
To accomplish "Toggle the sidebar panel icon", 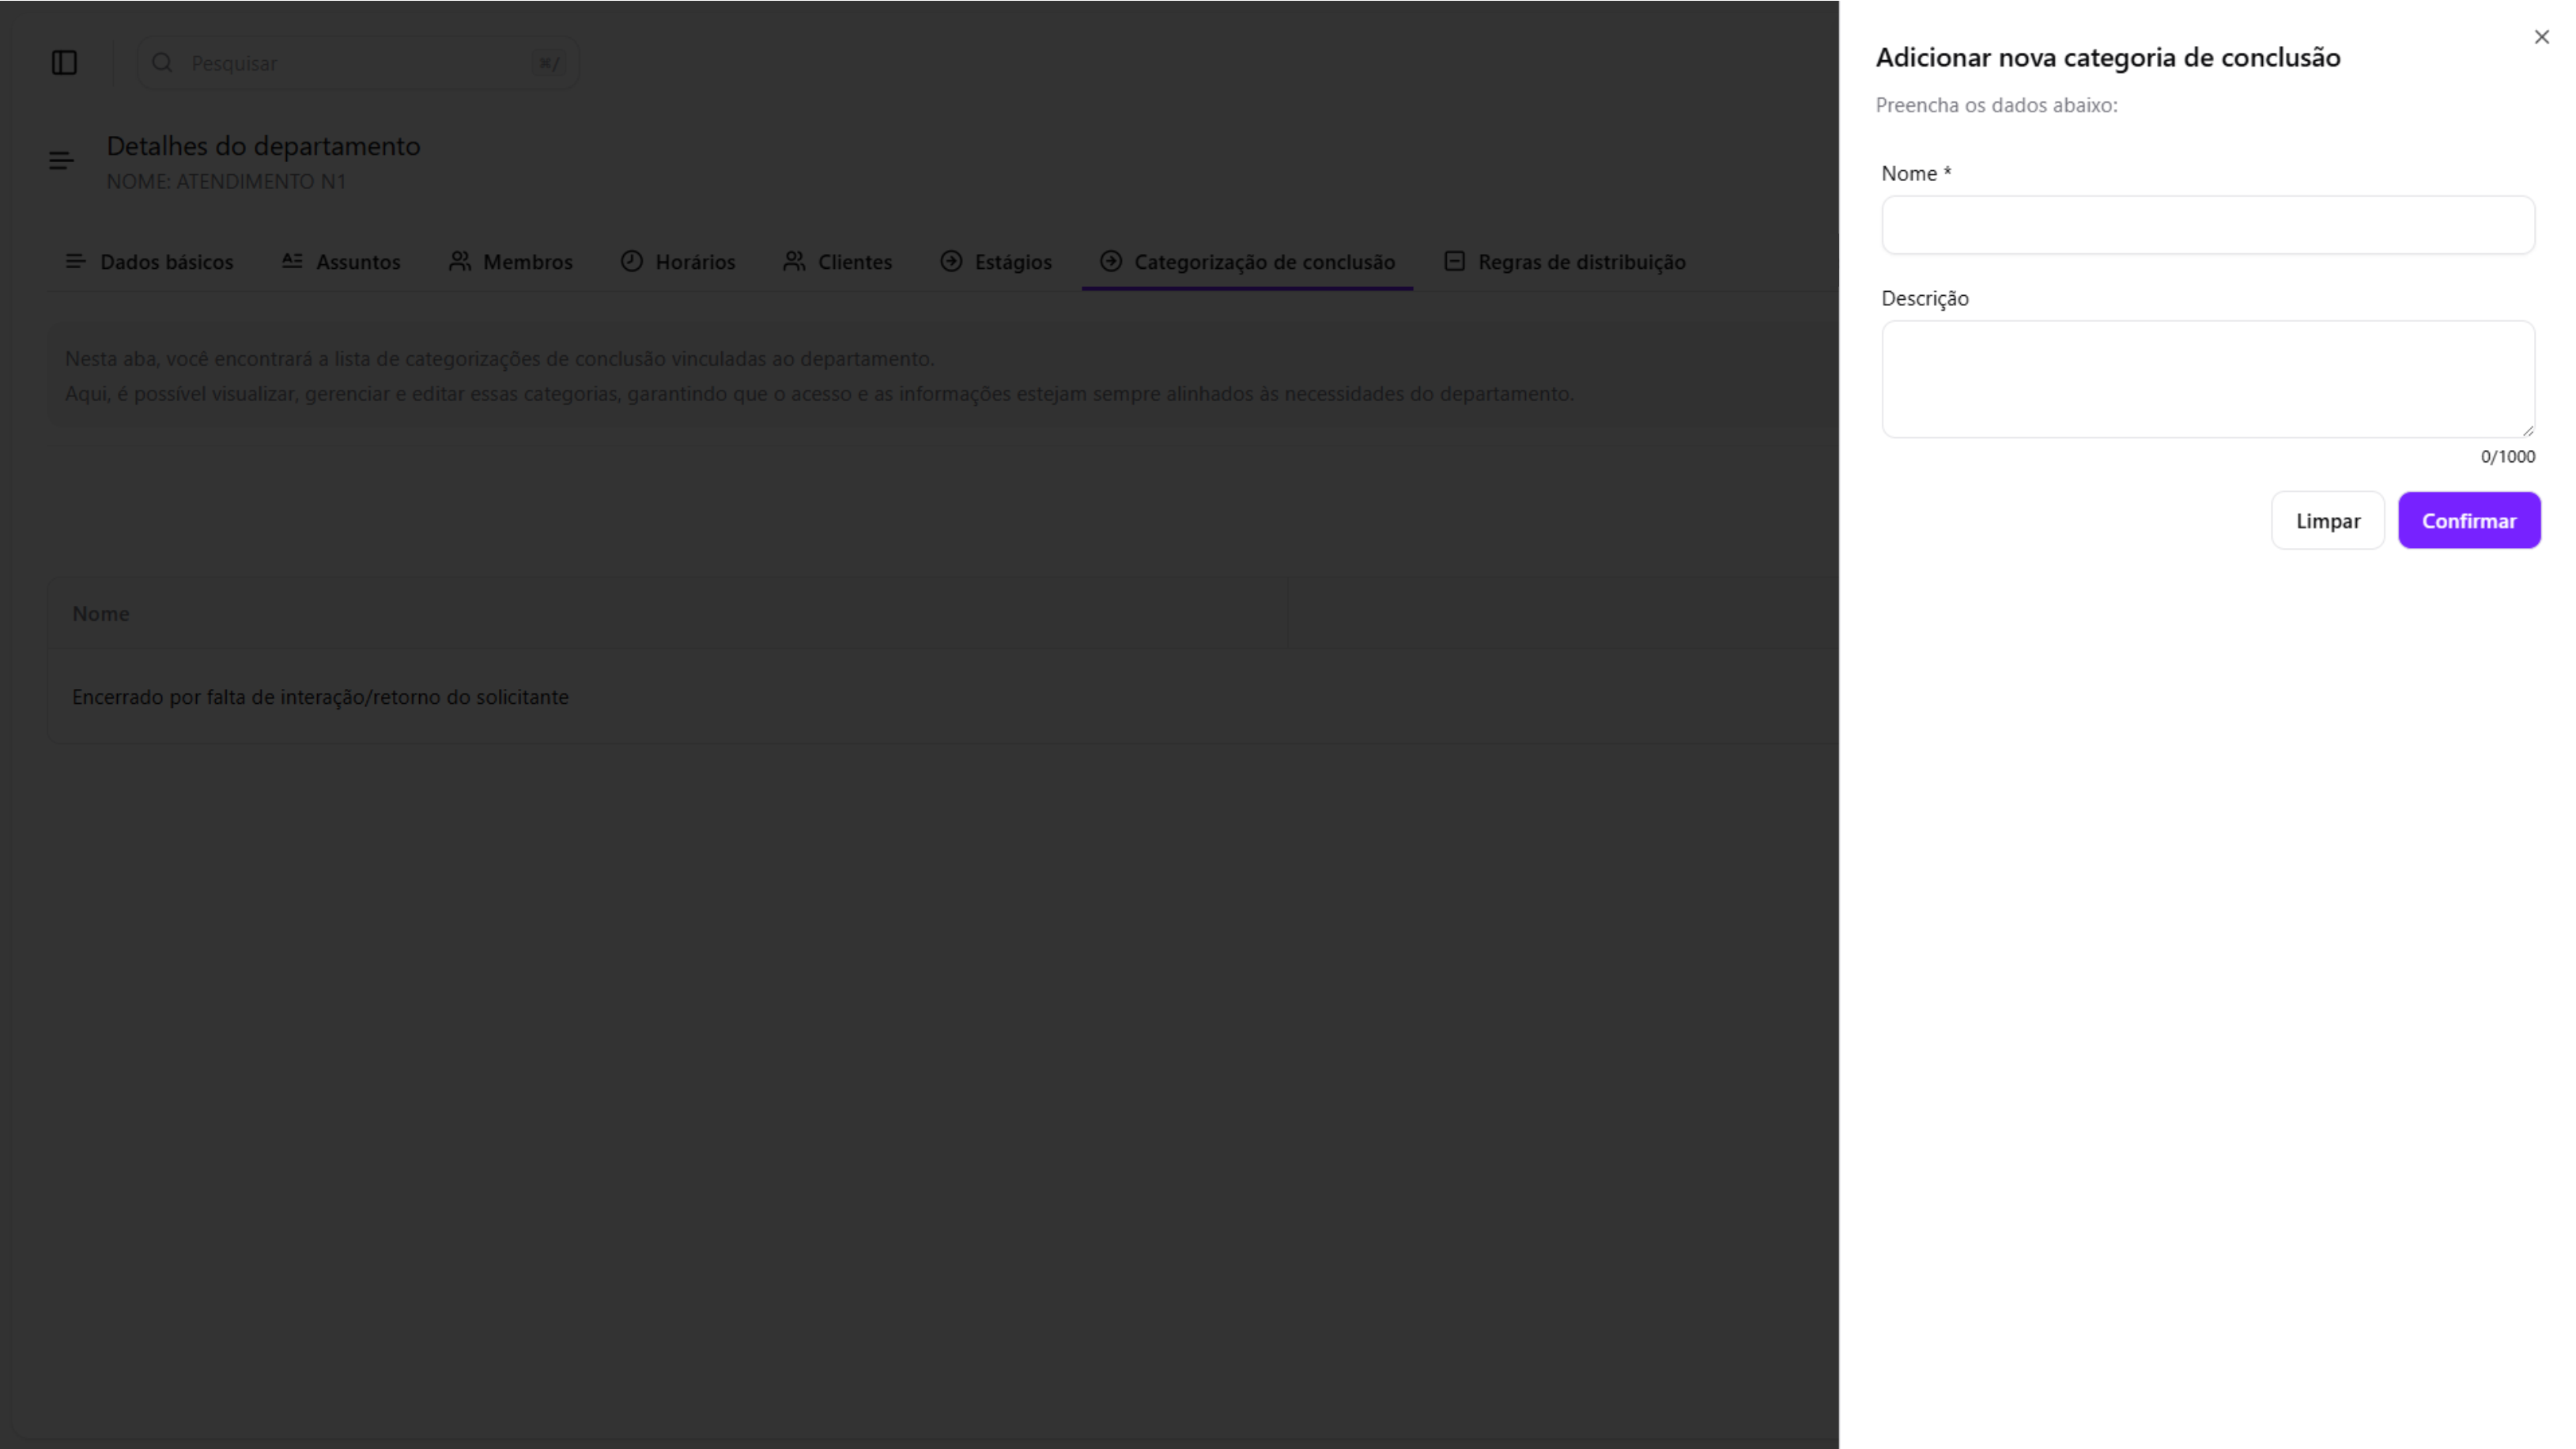I will click(64, 63).
